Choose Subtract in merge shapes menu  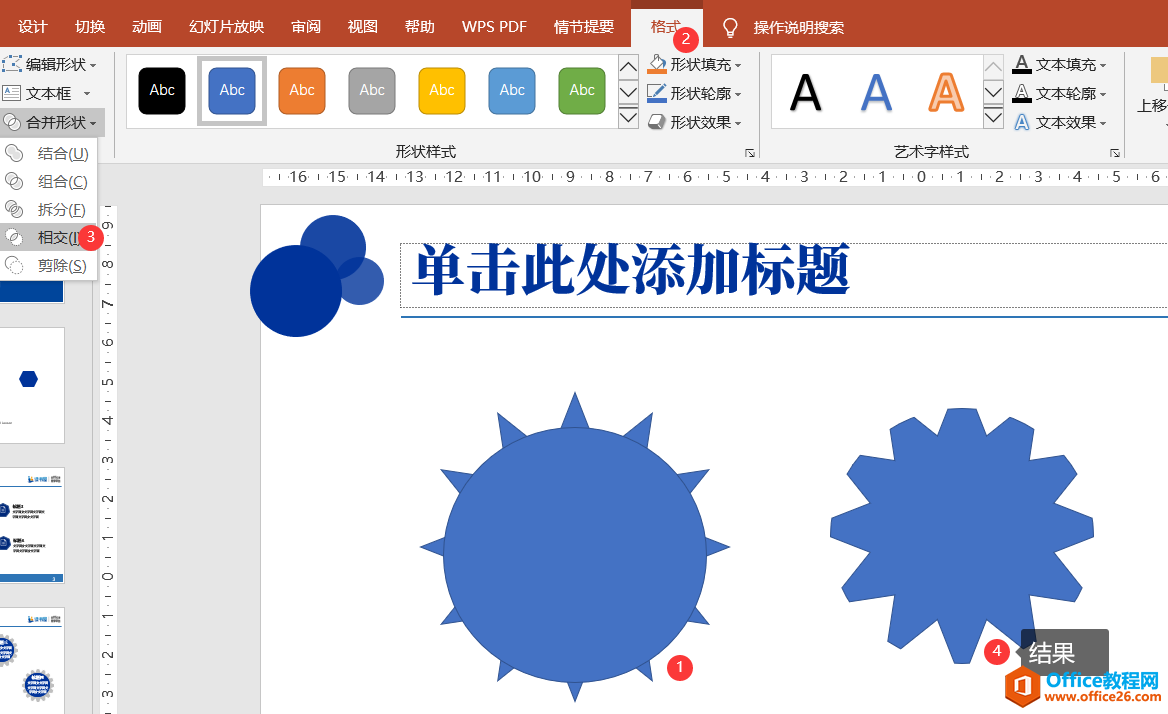coord(60,266)
